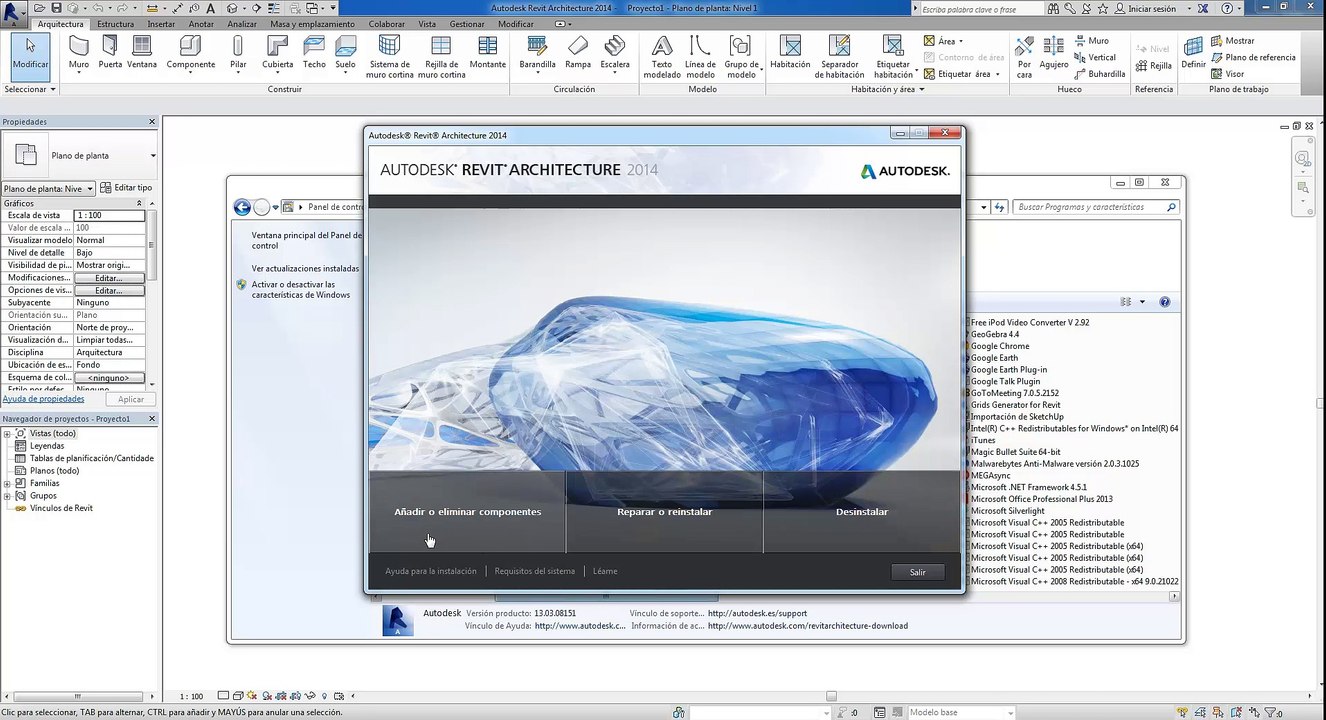This screenshot has height=720, width=1326.
Task: Select the Barandilla (railing) tool
Action: (537, 54)
